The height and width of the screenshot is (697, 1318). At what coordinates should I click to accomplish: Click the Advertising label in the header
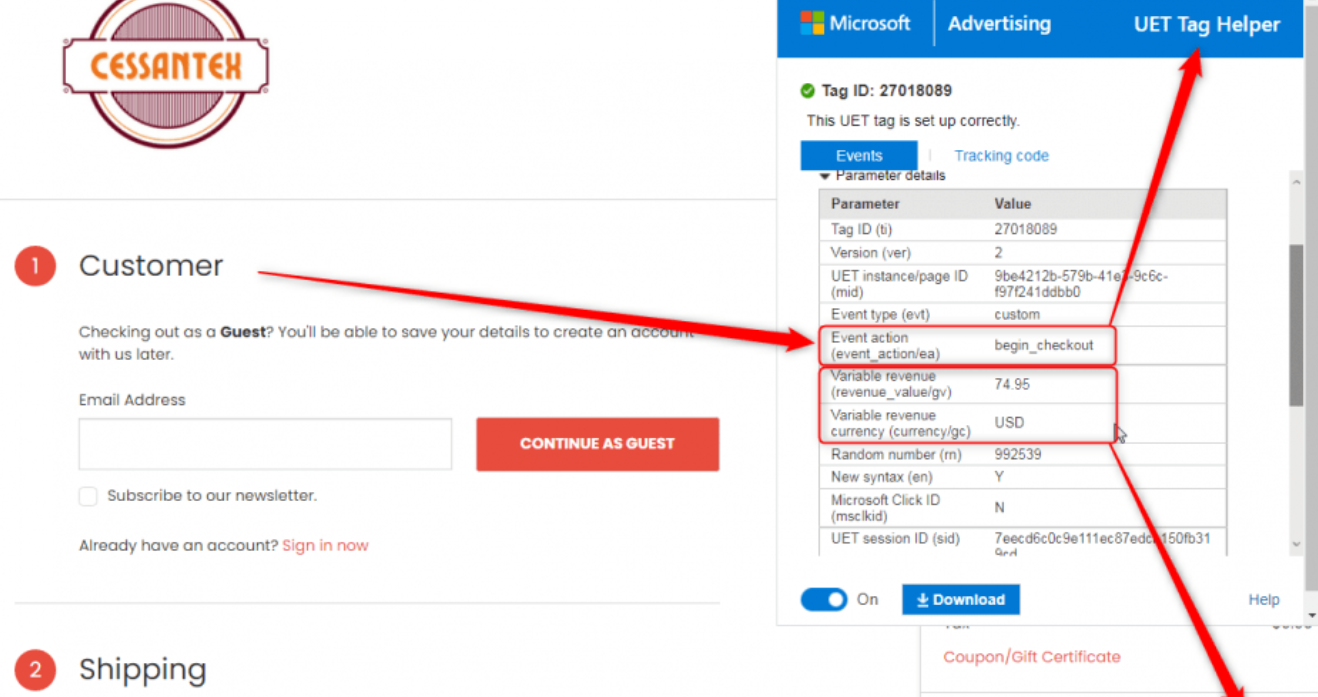pos(999,24)
